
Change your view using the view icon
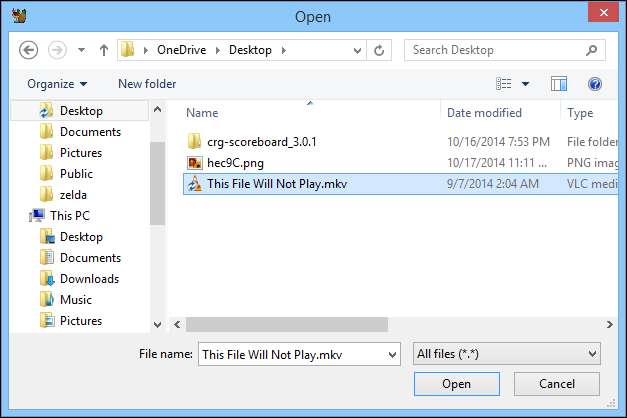pos(503,84)
